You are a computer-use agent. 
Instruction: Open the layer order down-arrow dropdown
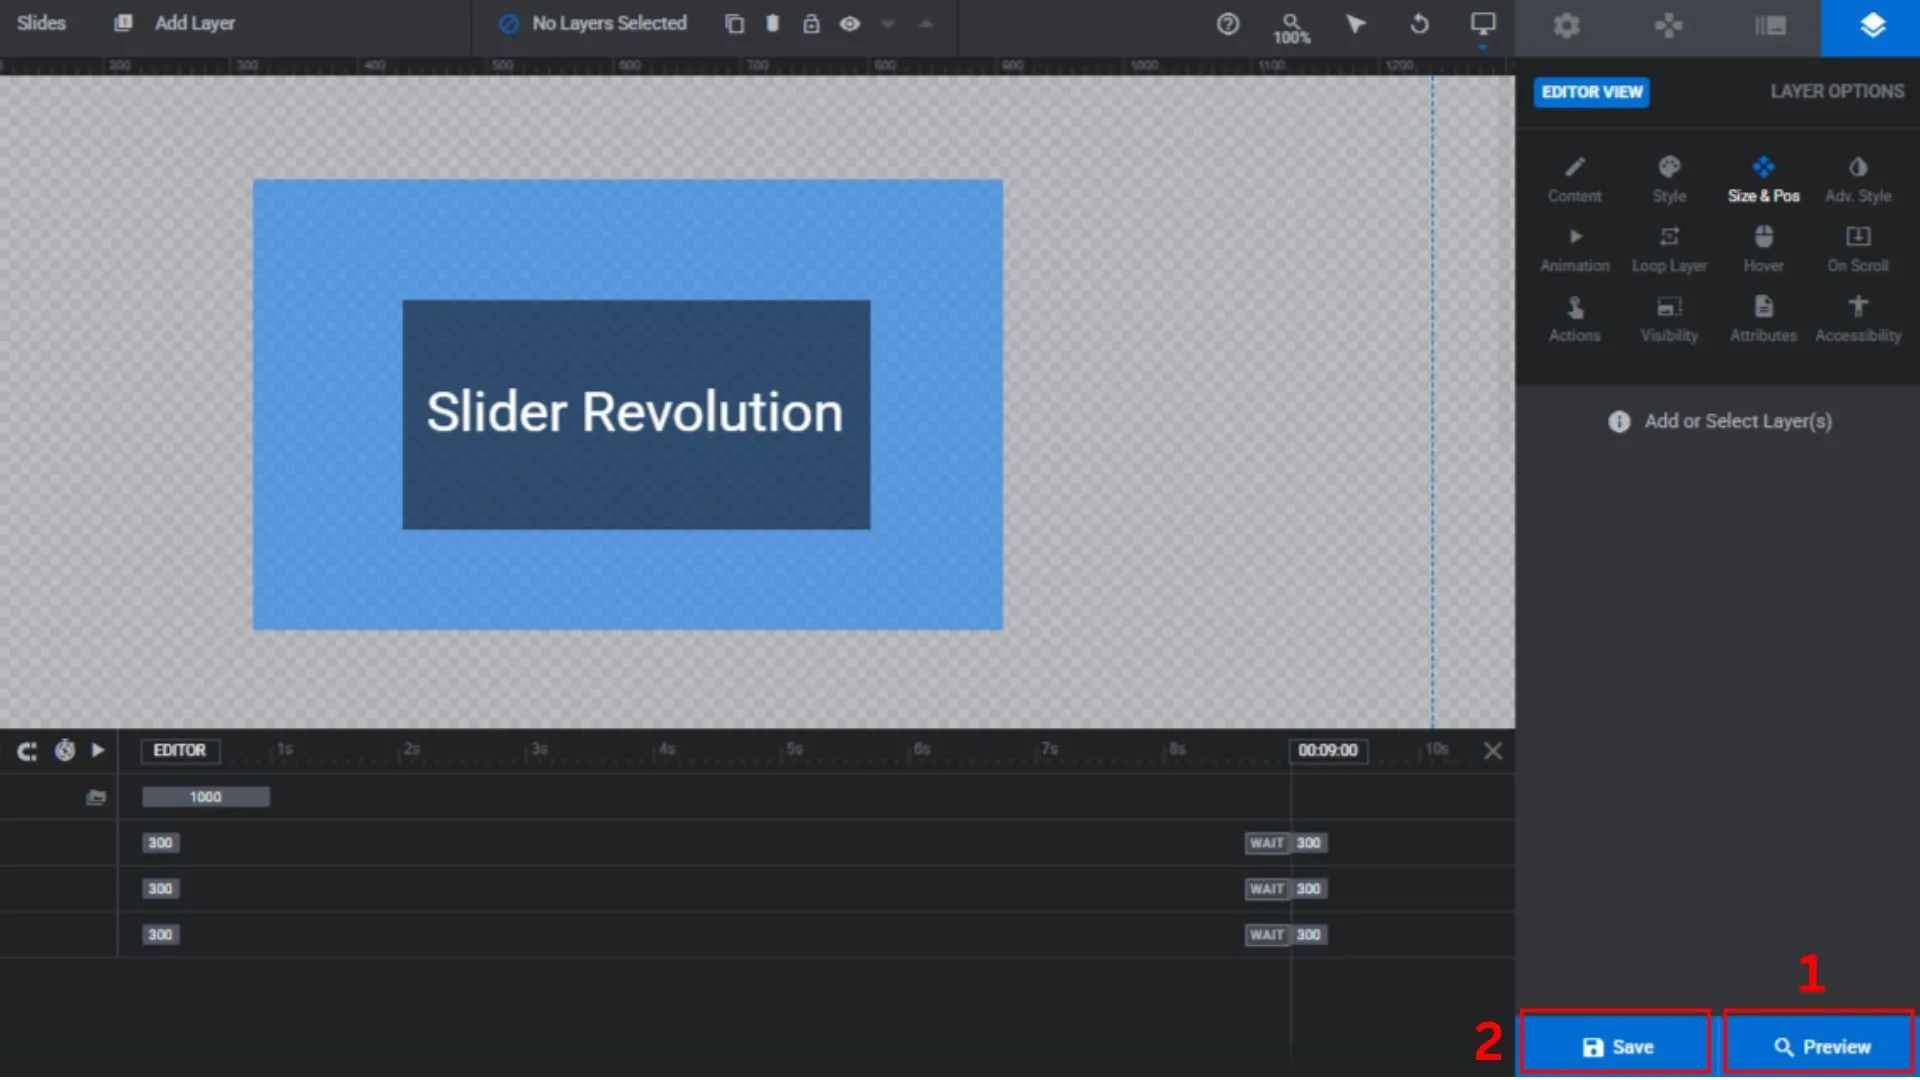coord(887,24)
